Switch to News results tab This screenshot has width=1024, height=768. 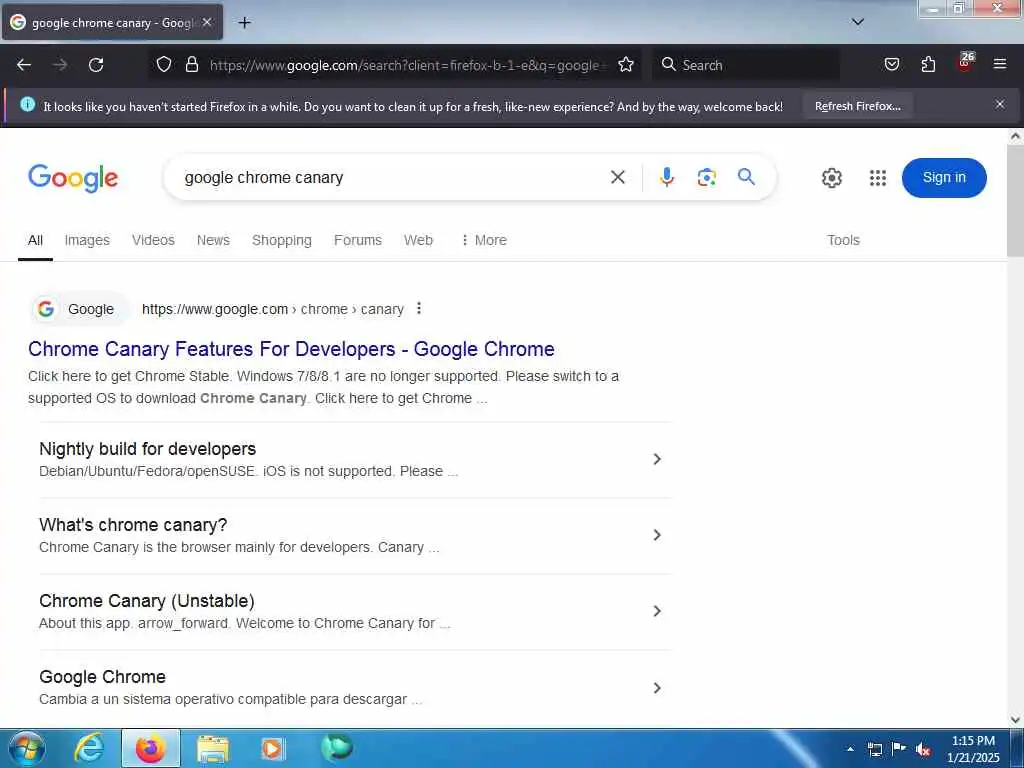(x=213, y=240)
